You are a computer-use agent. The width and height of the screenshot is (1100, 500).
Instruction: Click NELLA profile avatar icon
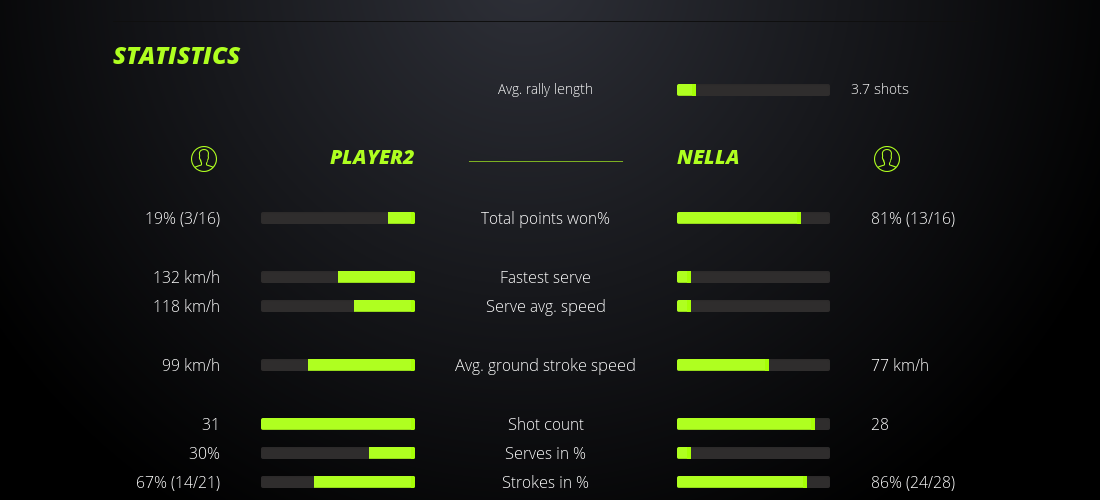pos(886,158)
